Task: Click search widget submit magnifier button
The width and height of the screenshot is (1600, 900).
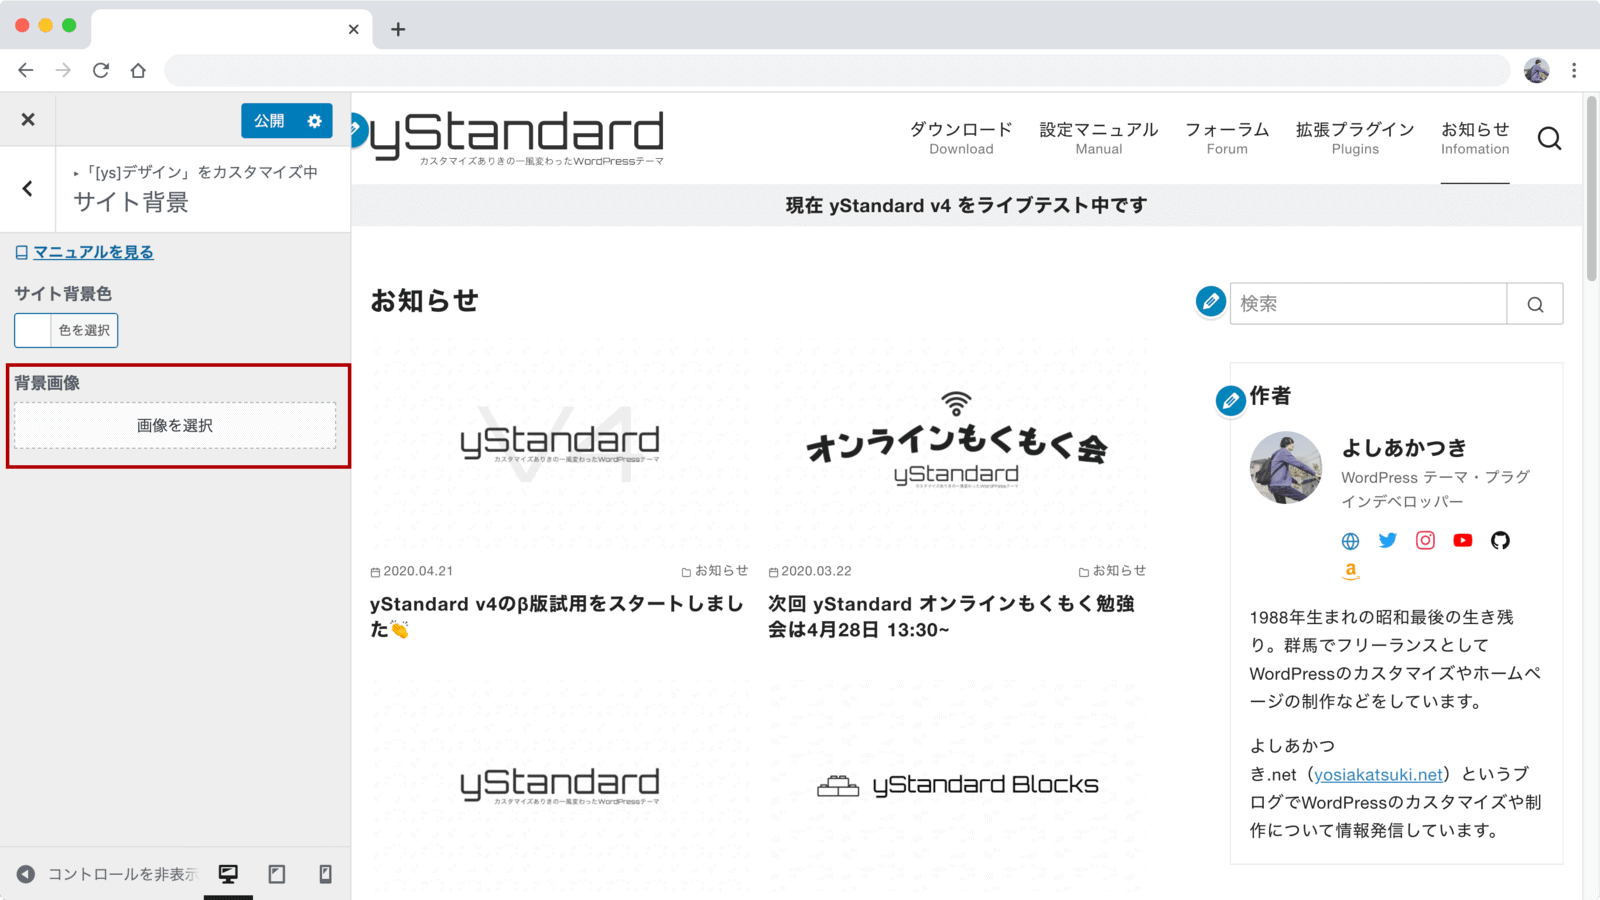Action: [x=1535, y=304]
